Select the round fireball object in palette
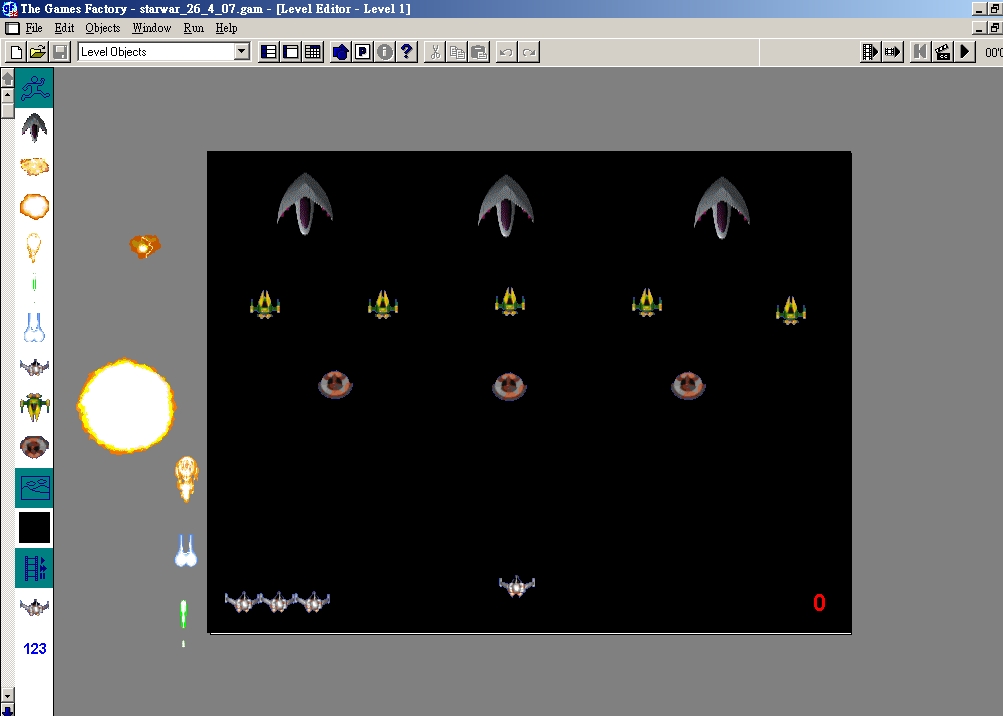The height and width of the screenshot is (716, 1003). pyautogui.click(x=34, y=207)
